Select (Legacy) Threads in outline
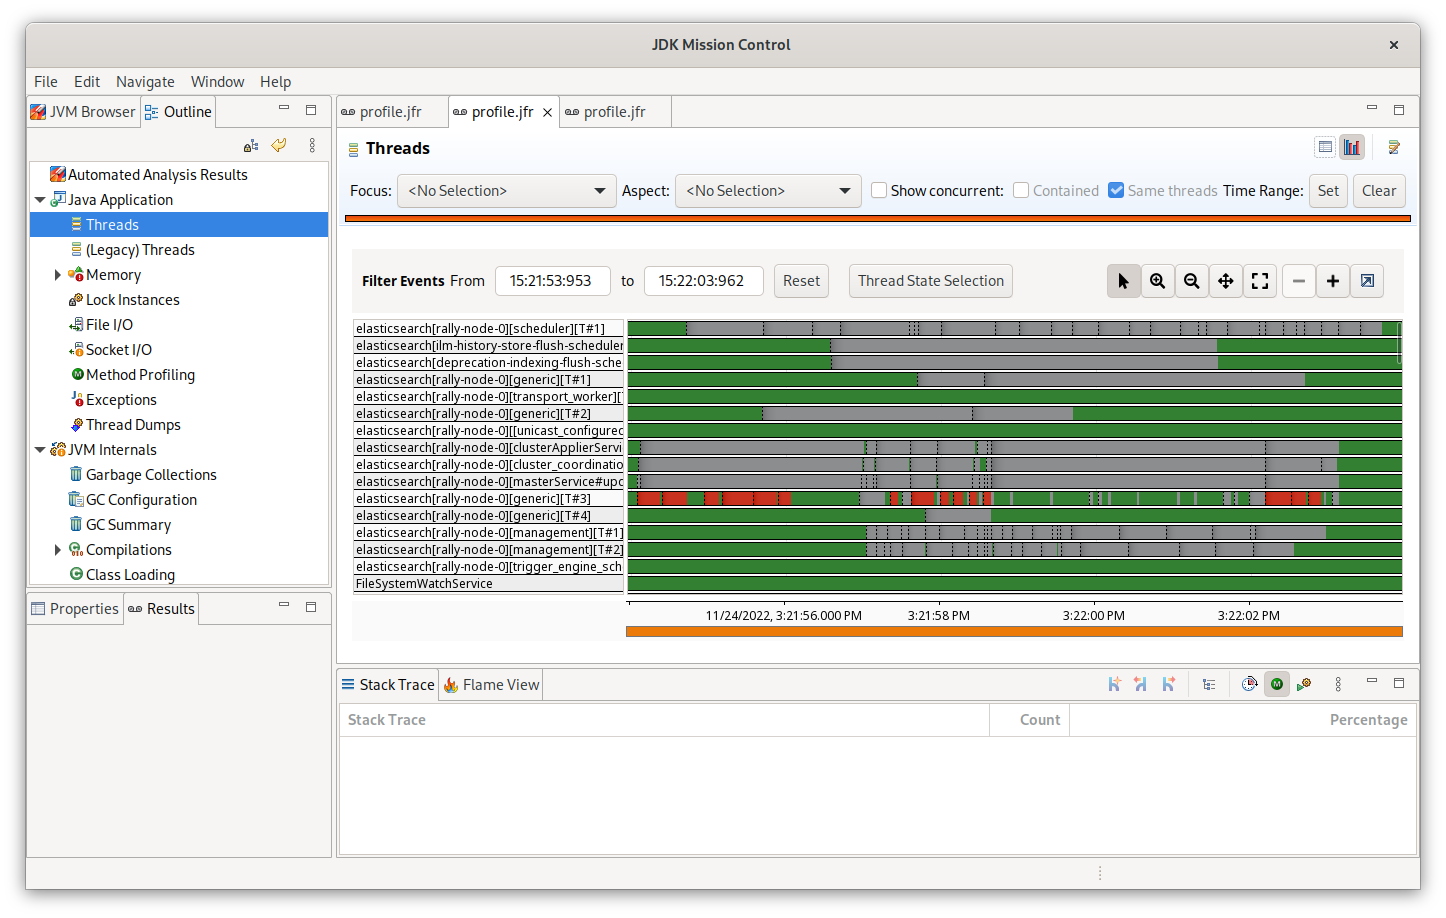This screenshot has width=1446, height=918. tap(140, 250)
